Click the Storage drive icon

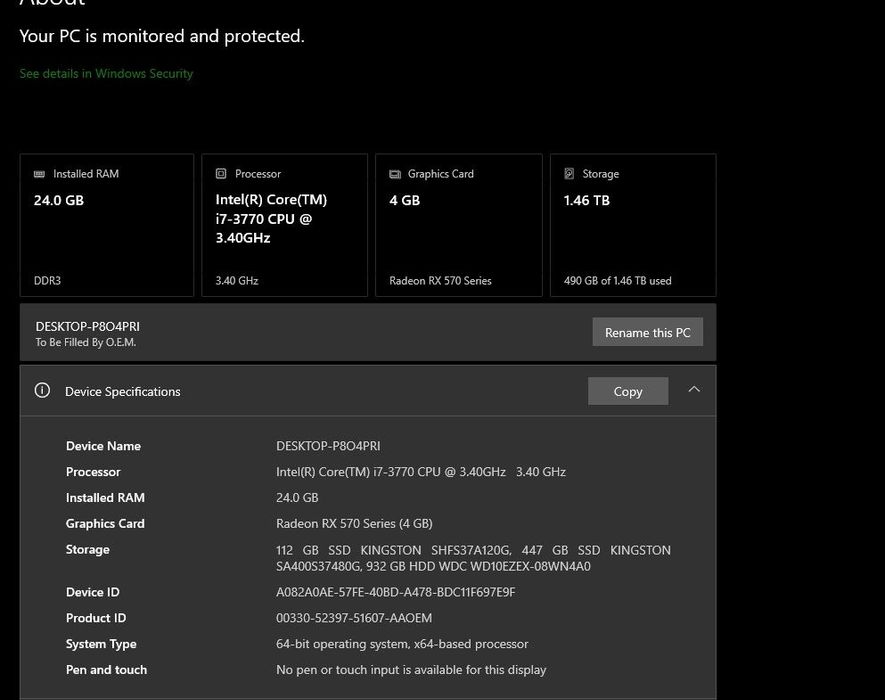pyautogui.click(x=569, y=174)
